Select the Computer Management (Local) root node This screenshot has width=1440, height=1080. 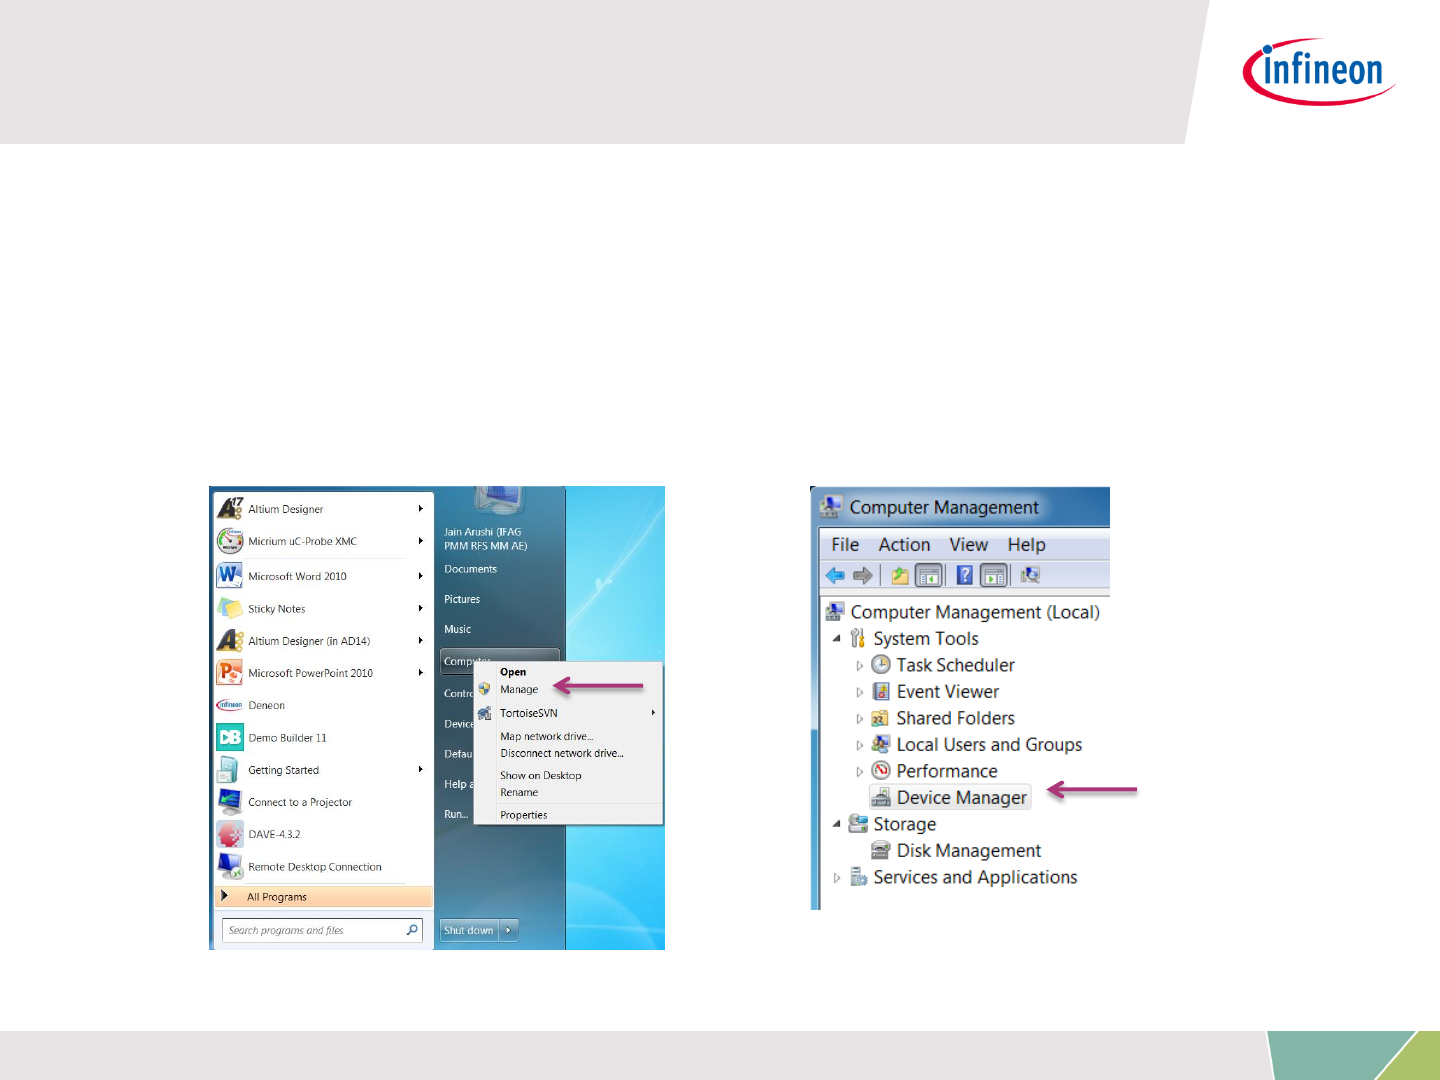pos(962,612)
